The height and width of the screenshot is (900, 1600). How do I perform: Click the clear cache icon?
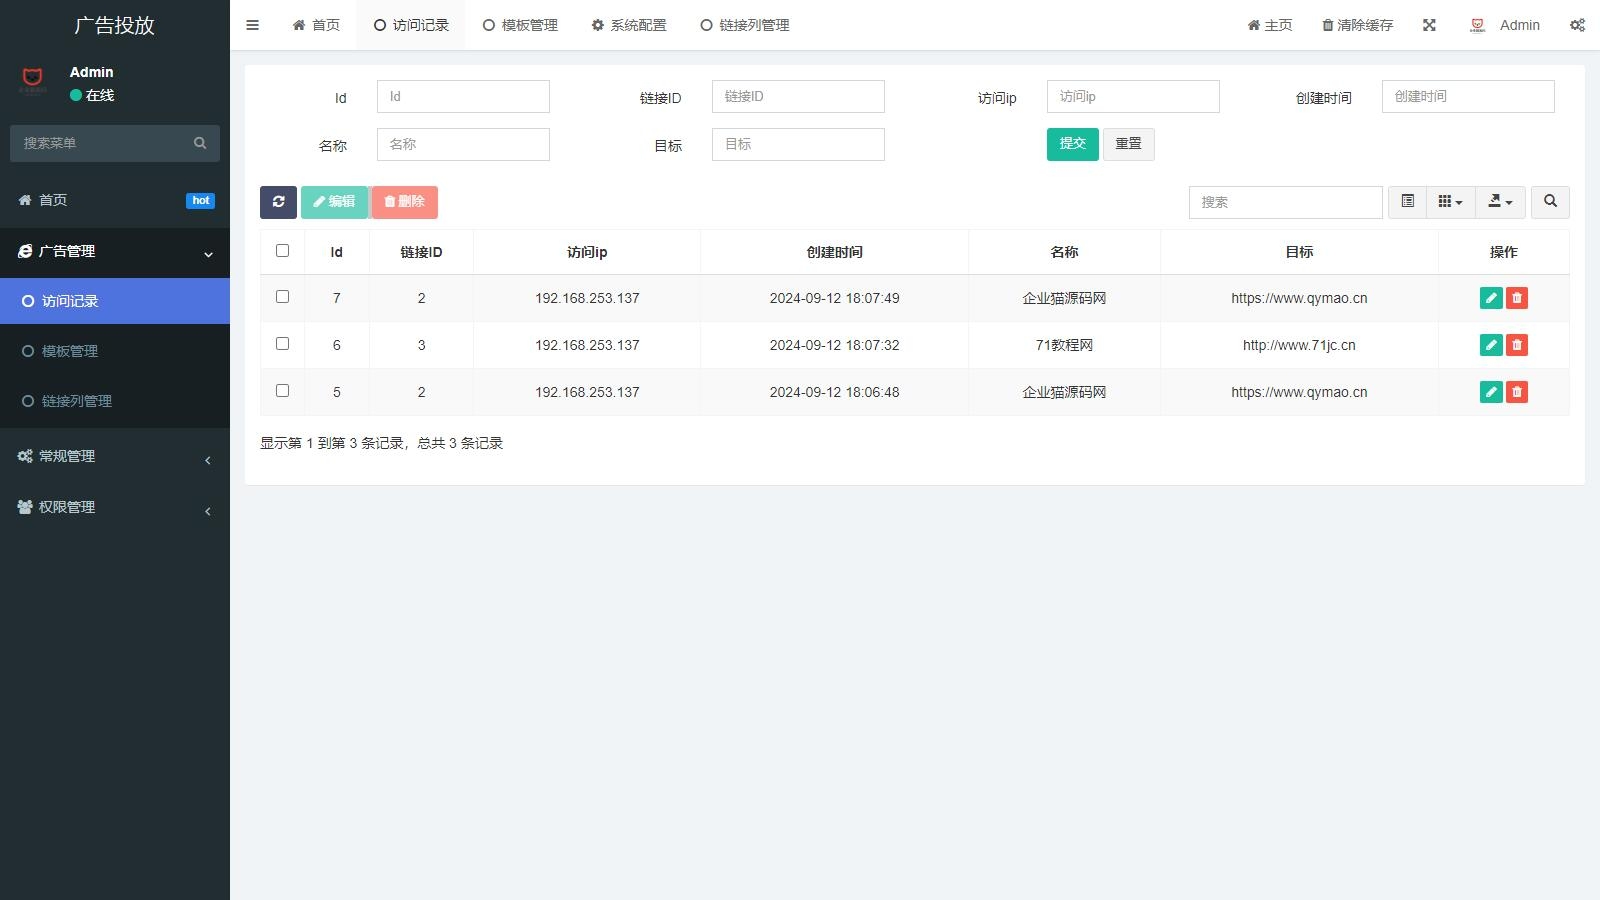tap(1327, 25)
